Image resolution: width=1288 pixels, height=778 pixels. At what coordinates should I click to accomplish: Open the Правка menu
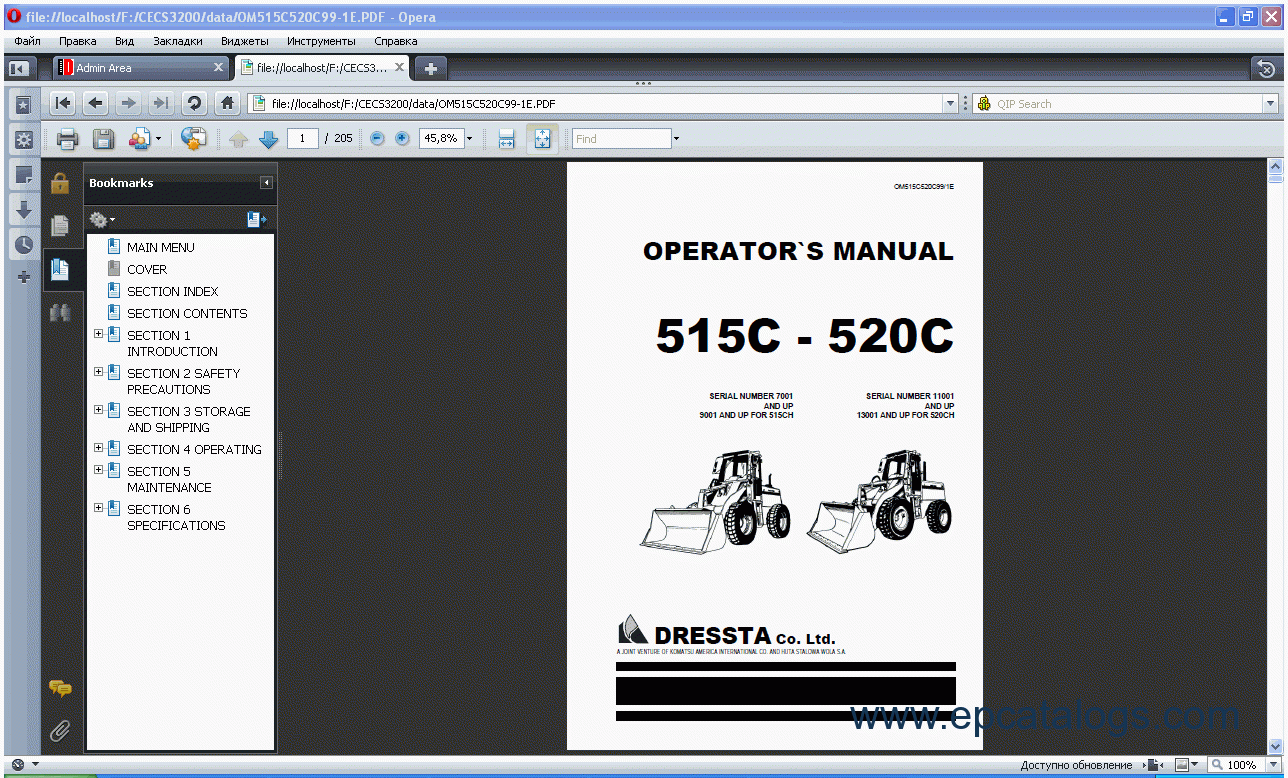pyautogui.click(x=77, y=41)
